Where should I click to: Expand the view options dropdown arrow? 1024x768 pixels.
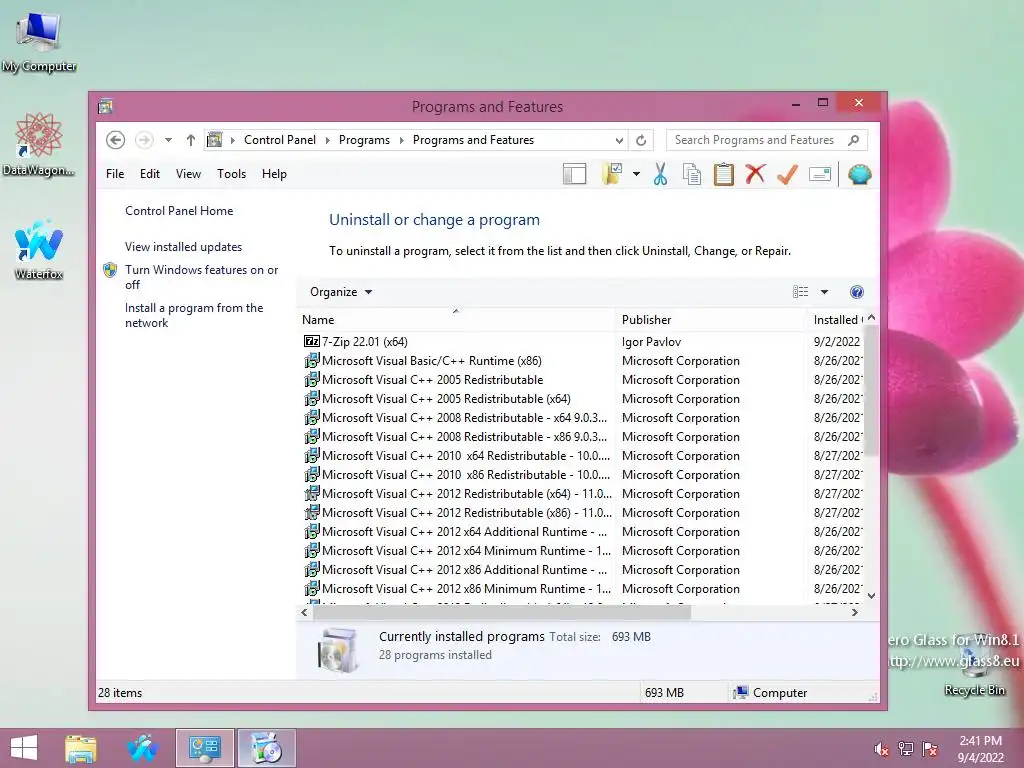pyautogui.click(x=824, y=292)
